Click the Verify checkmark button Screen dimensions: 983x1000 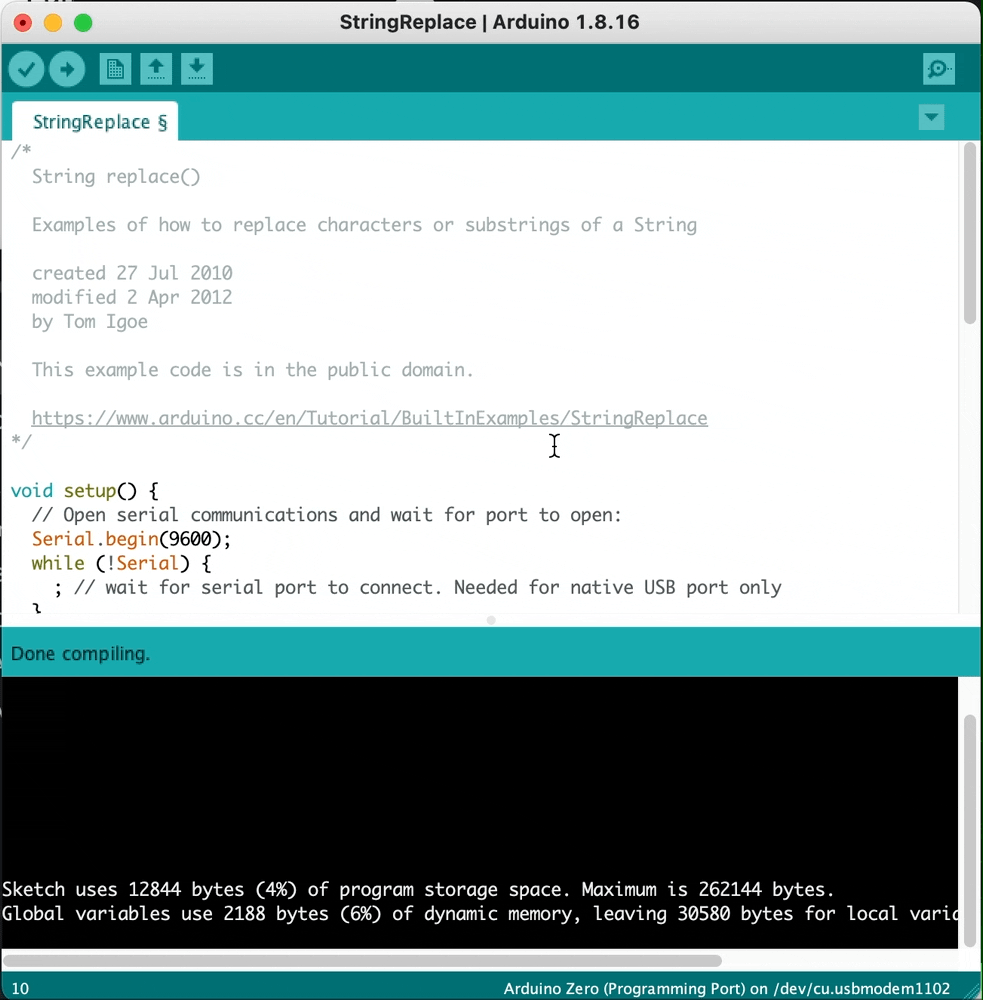26,69
